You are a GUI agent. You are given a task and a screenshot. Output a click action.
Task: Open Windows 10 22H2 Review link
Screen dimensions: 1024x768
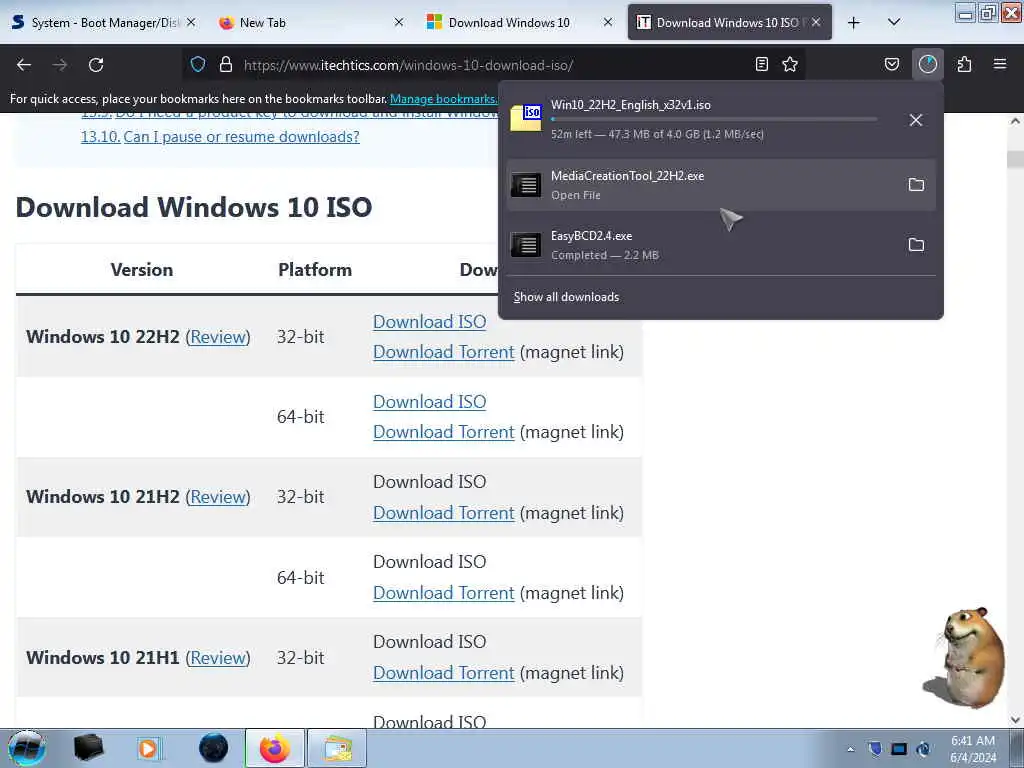218,336
